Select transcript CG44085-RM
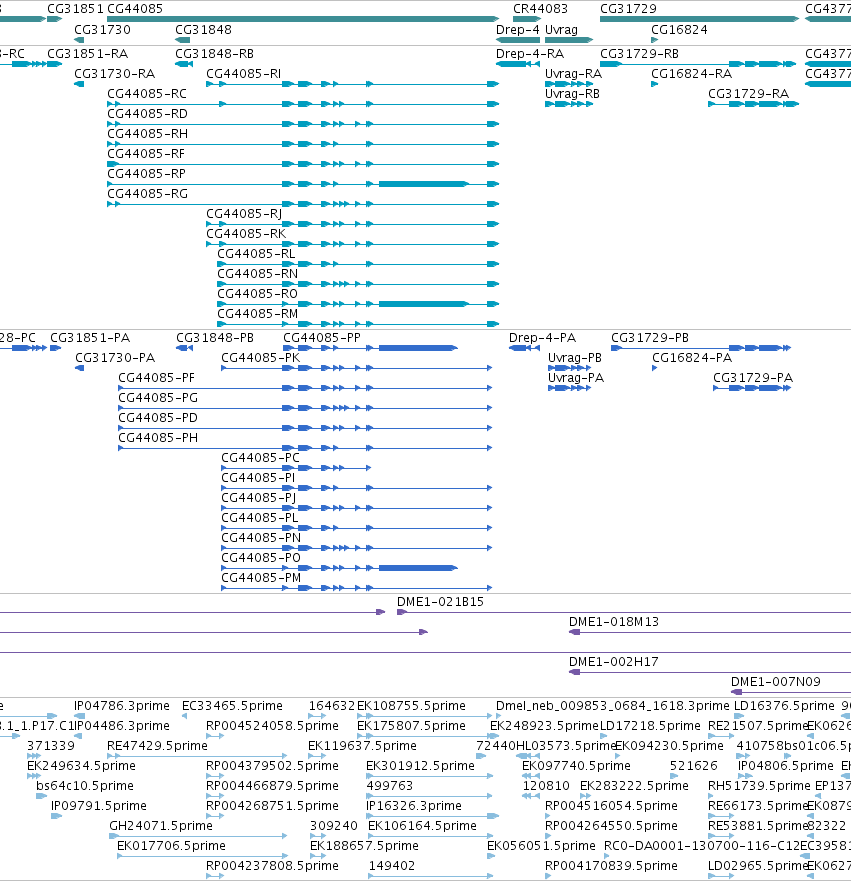 (258, 314)
